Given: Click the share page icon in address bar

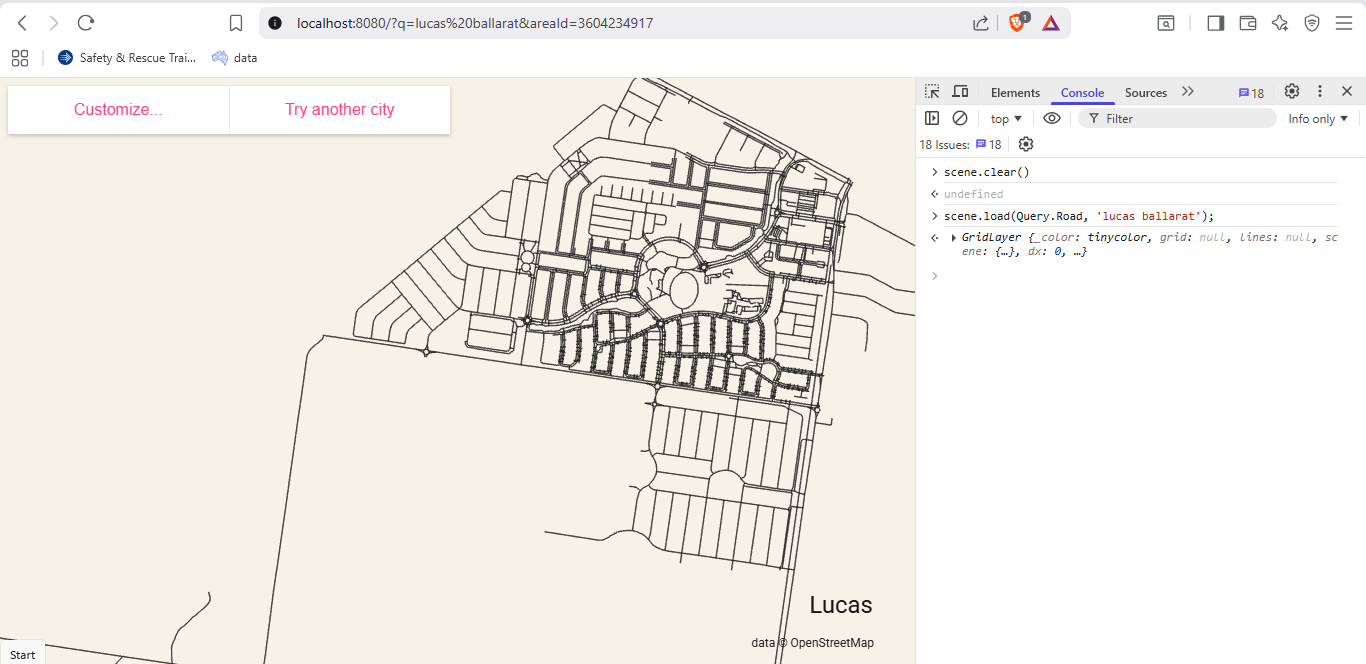Looking at the screenshot, I should tap(981, 23).
